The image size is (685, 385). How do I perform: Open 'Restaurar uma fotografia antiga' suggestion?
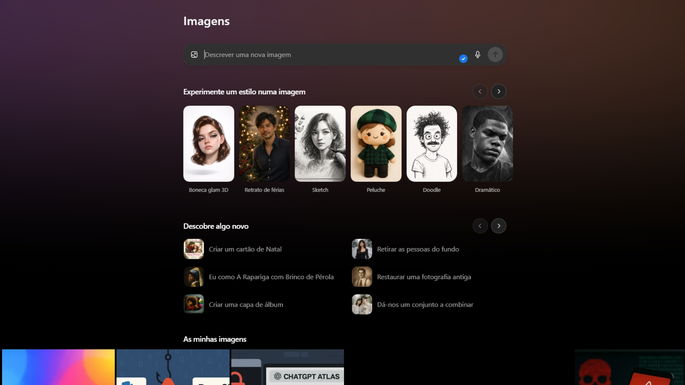click(x=412, y=277)
